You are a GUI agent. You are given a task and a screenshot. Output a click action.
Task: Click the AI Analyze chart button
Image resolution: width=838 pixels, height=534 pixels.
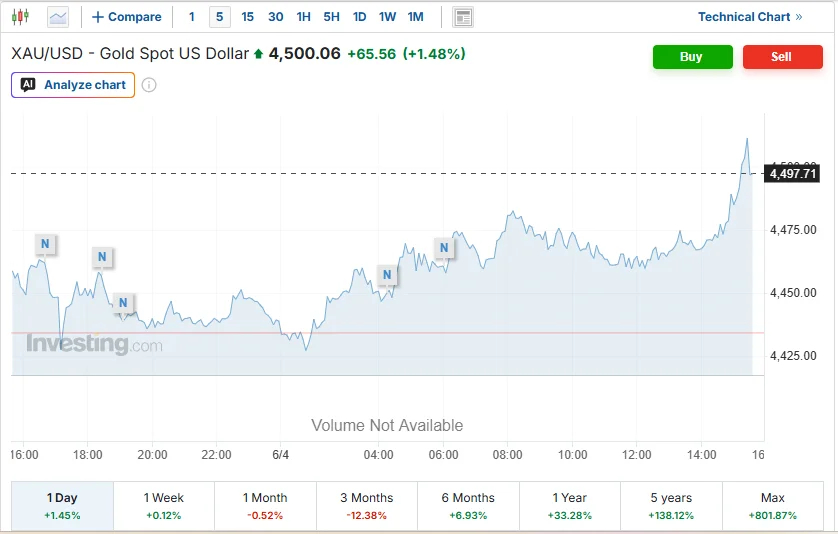tap(73, 85)
